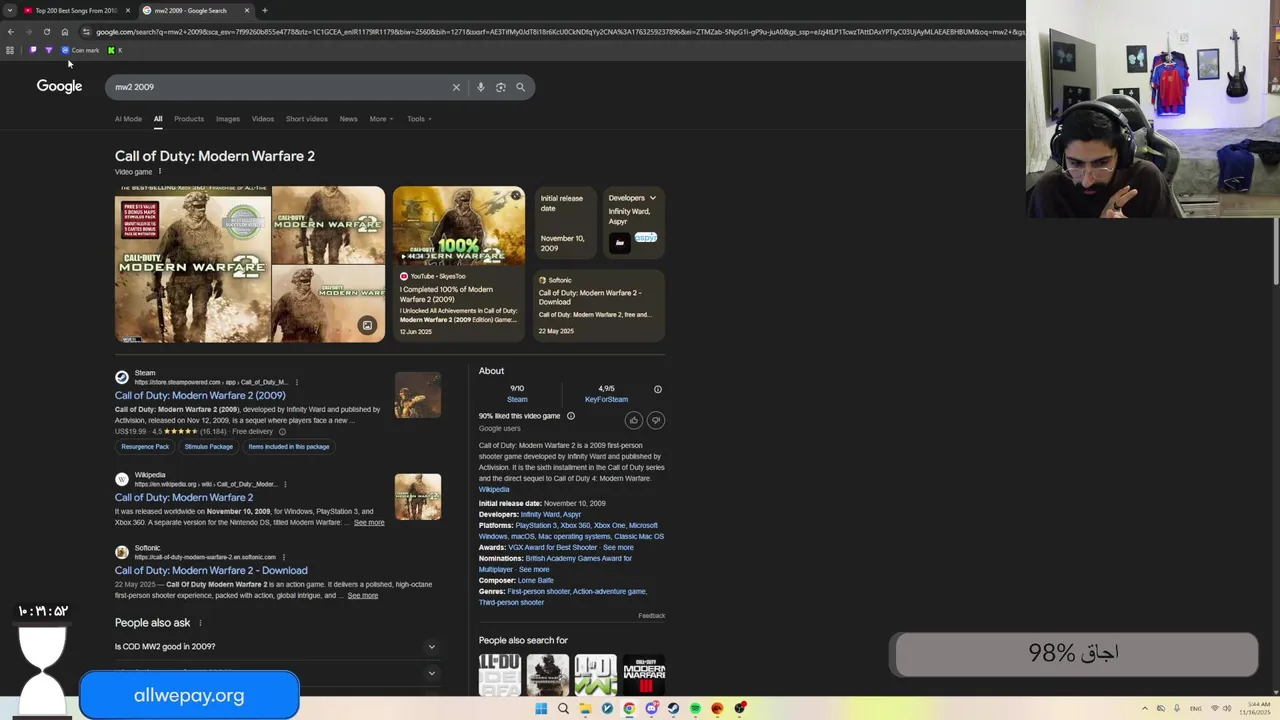Screen dimensions: 1280x720
Task: Open the browser home page icon
Action: pos(64,32)
